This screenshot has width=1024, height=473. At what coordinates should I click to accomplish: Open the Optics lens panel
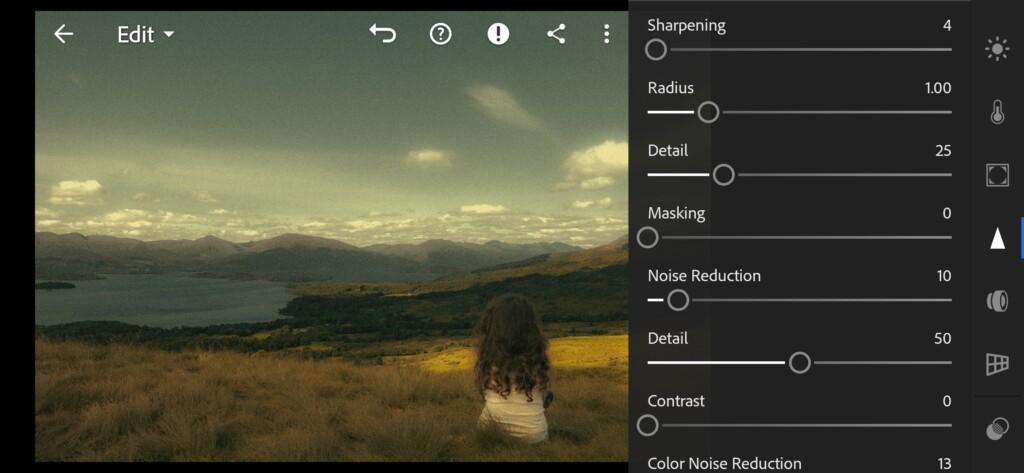(x=997, y=301)
